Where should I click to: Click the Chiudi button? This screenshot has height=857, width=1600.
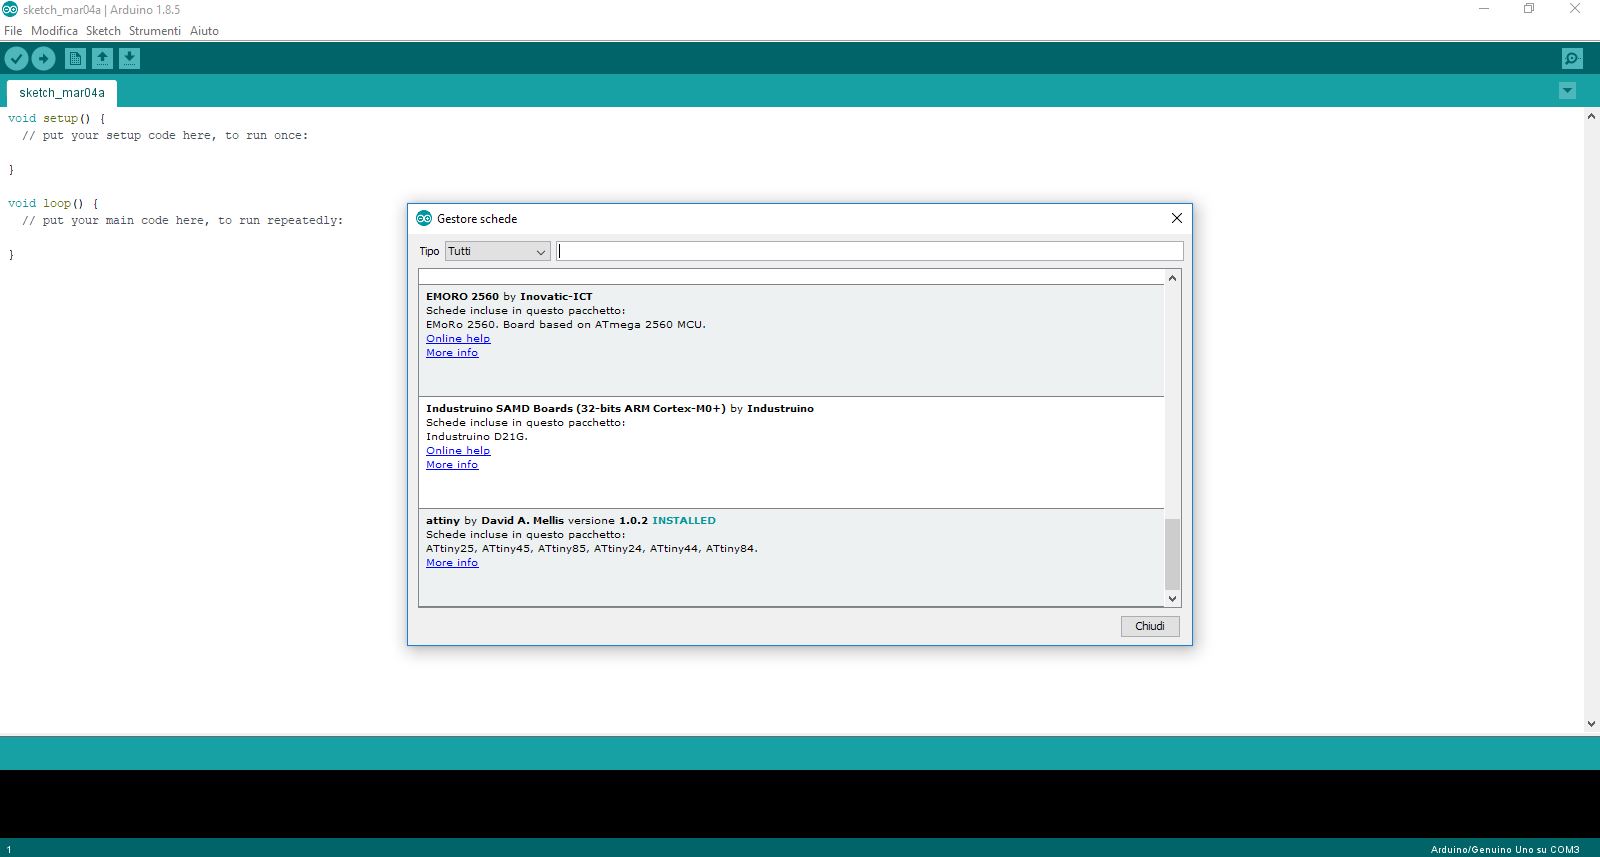tap(1150, 626)
